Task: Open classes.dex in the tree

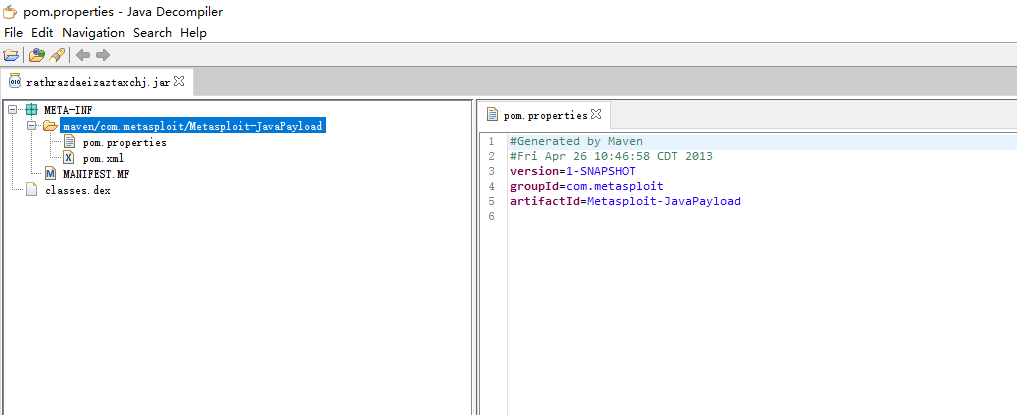Action: (x=78, y=191)
